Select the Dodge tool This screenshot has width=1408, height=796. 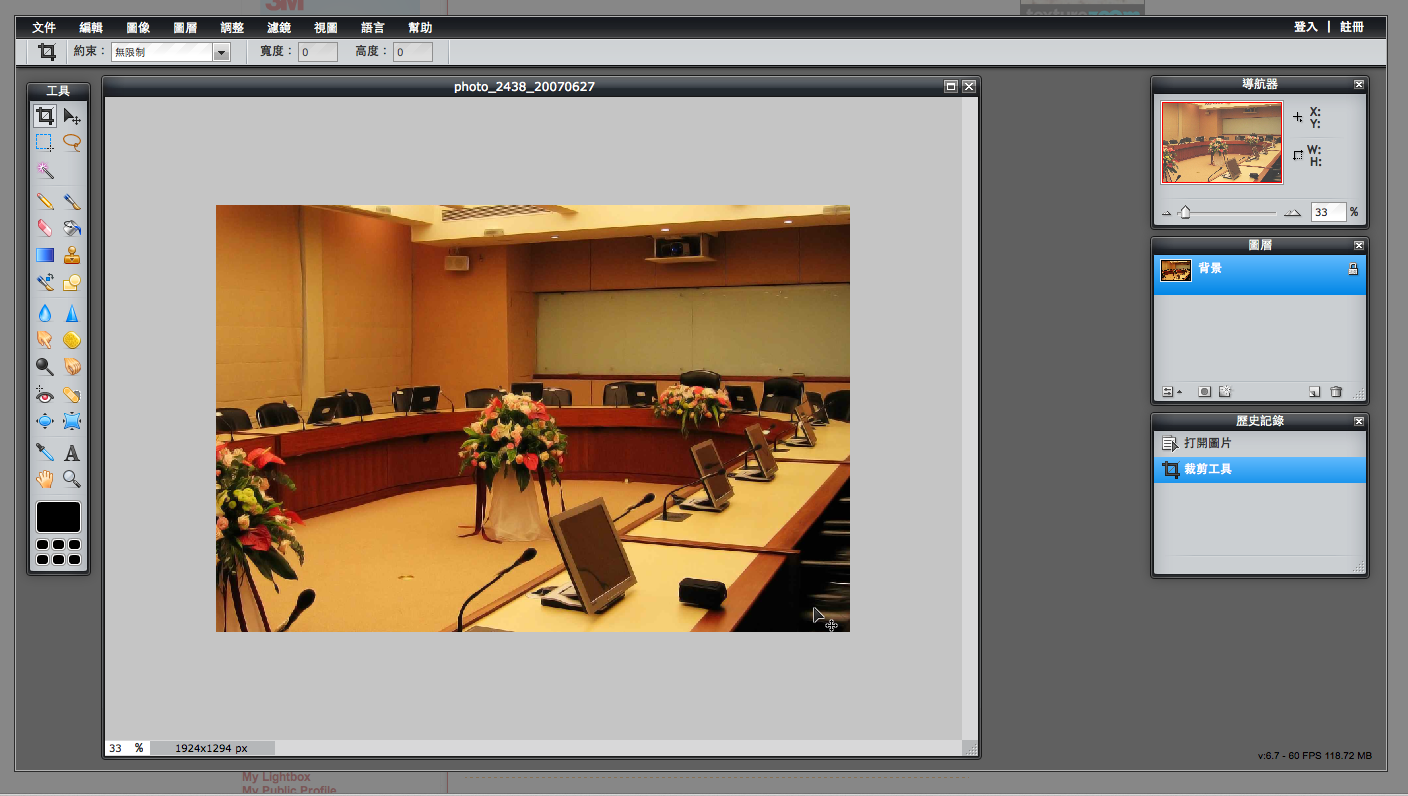pyautogui.click(x=45, y=367)
